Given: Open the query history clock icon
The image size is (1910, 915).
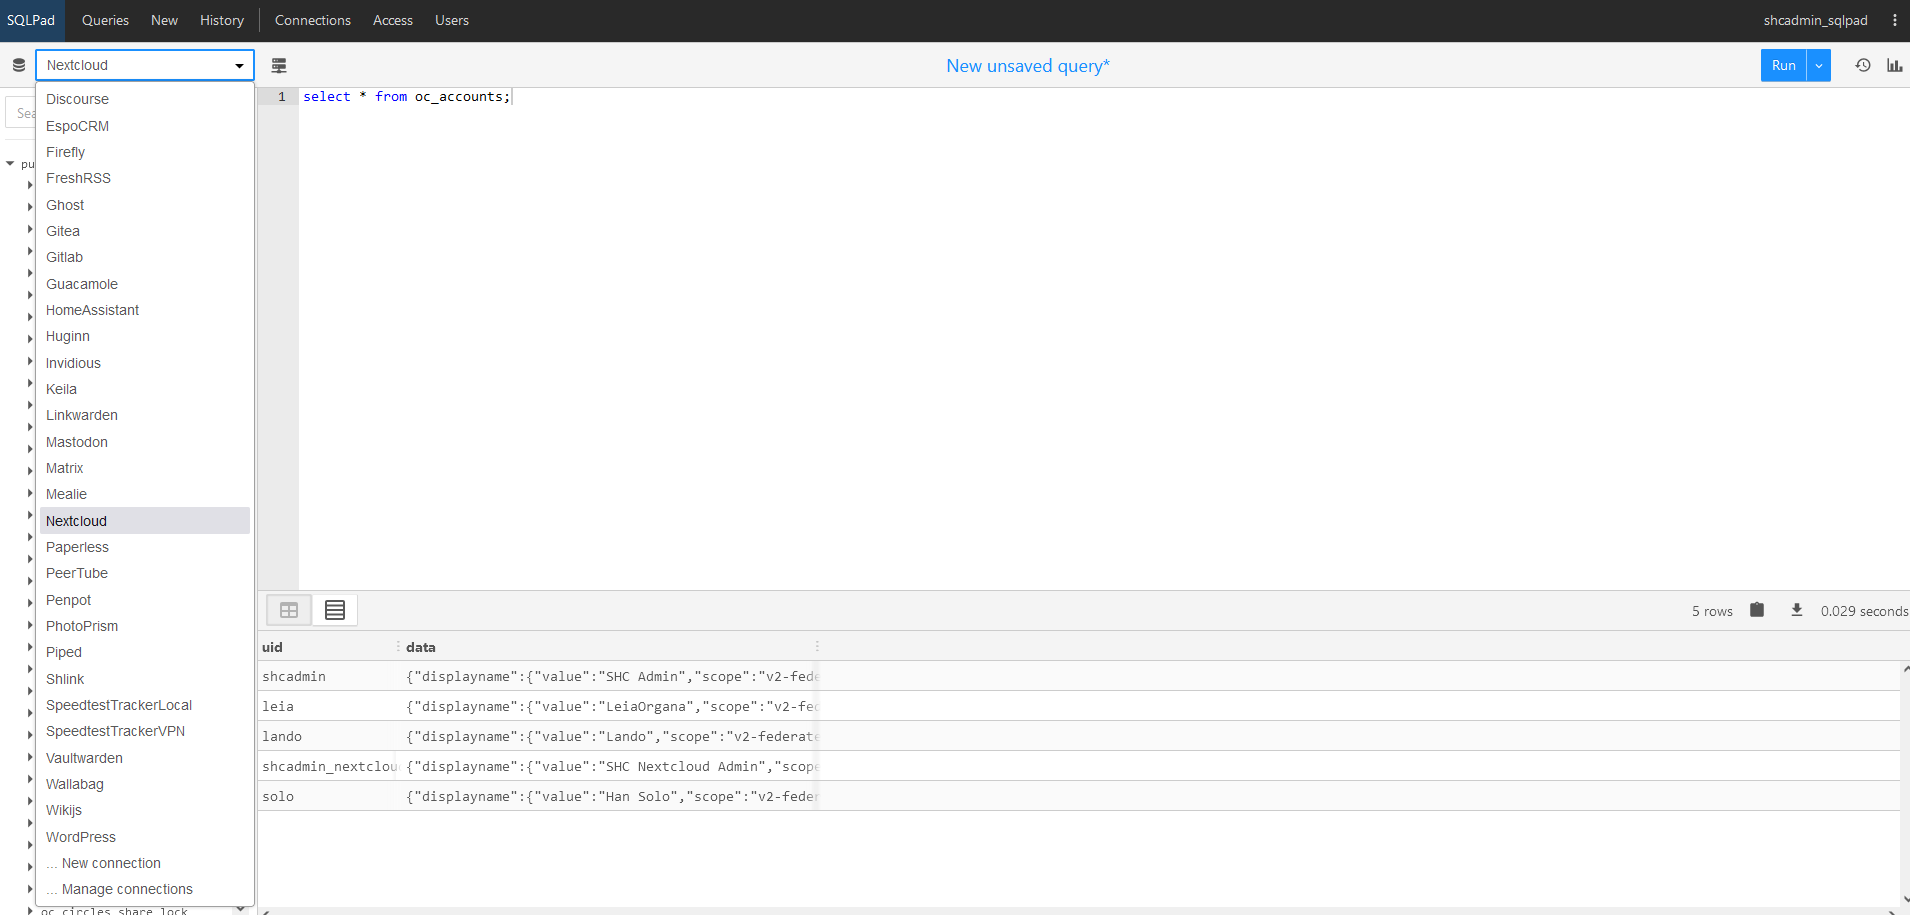Looking at the screenshot, I should coord(1863,65).
